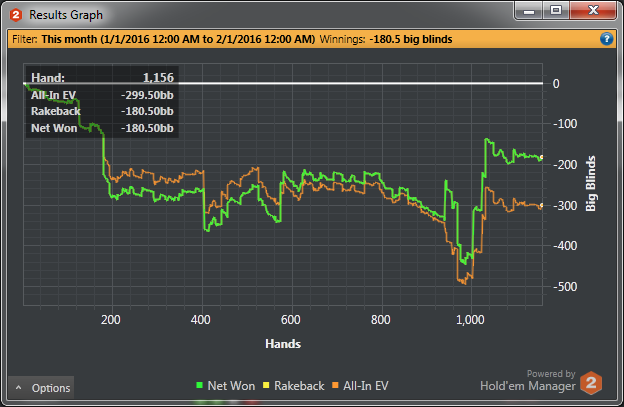The image size is (624, 407).
Task: Click the Net Won value -180.50bb in tooltip
Action: point(147,128)
